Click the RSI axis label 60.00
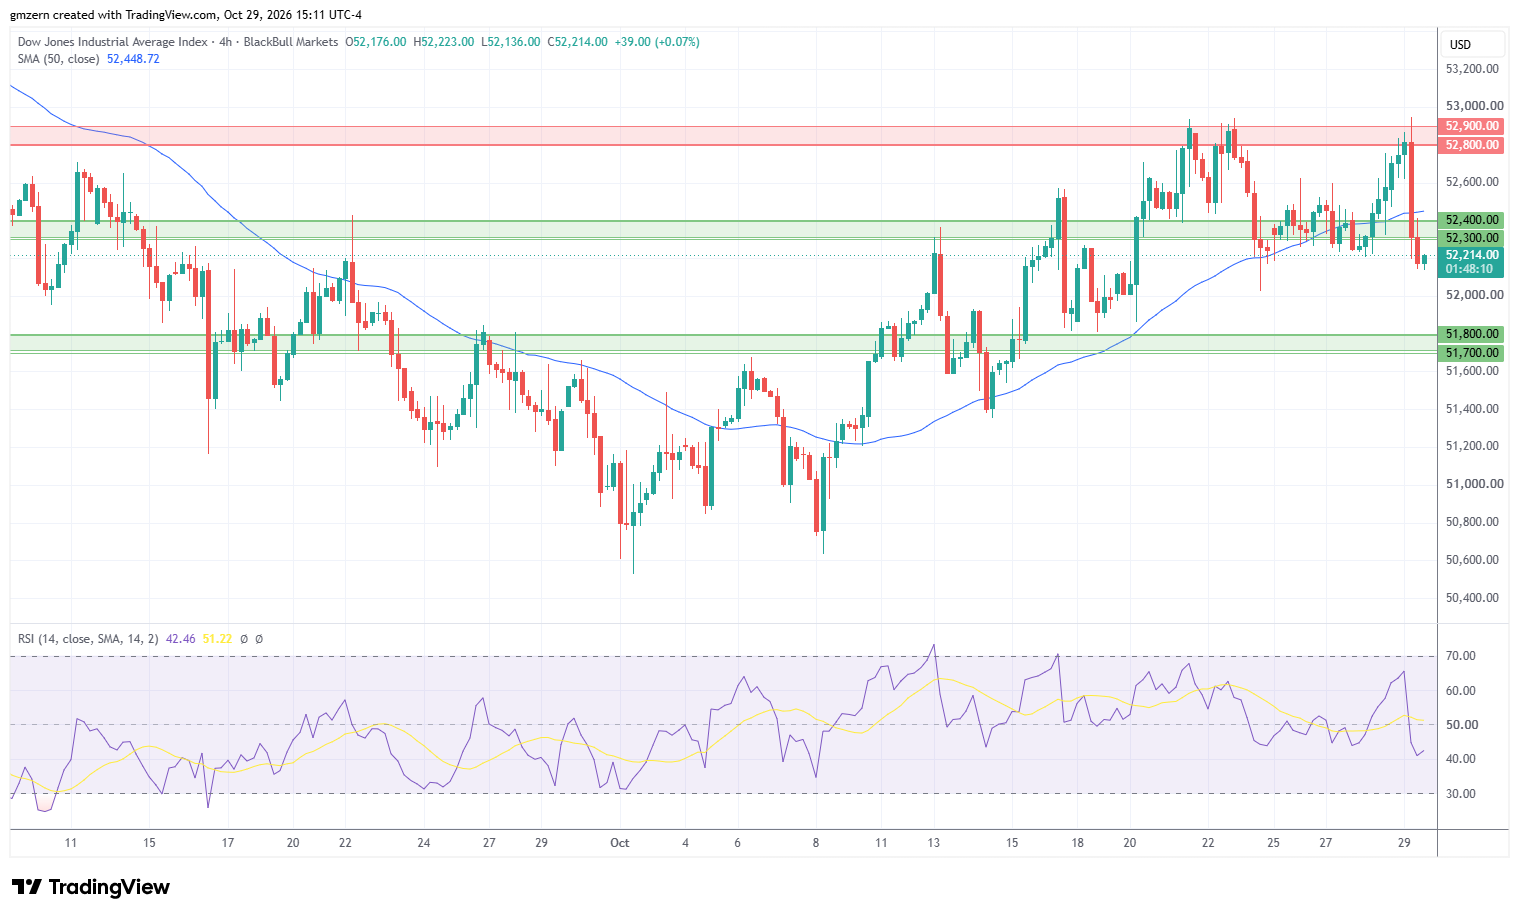 coord(1461,691)
